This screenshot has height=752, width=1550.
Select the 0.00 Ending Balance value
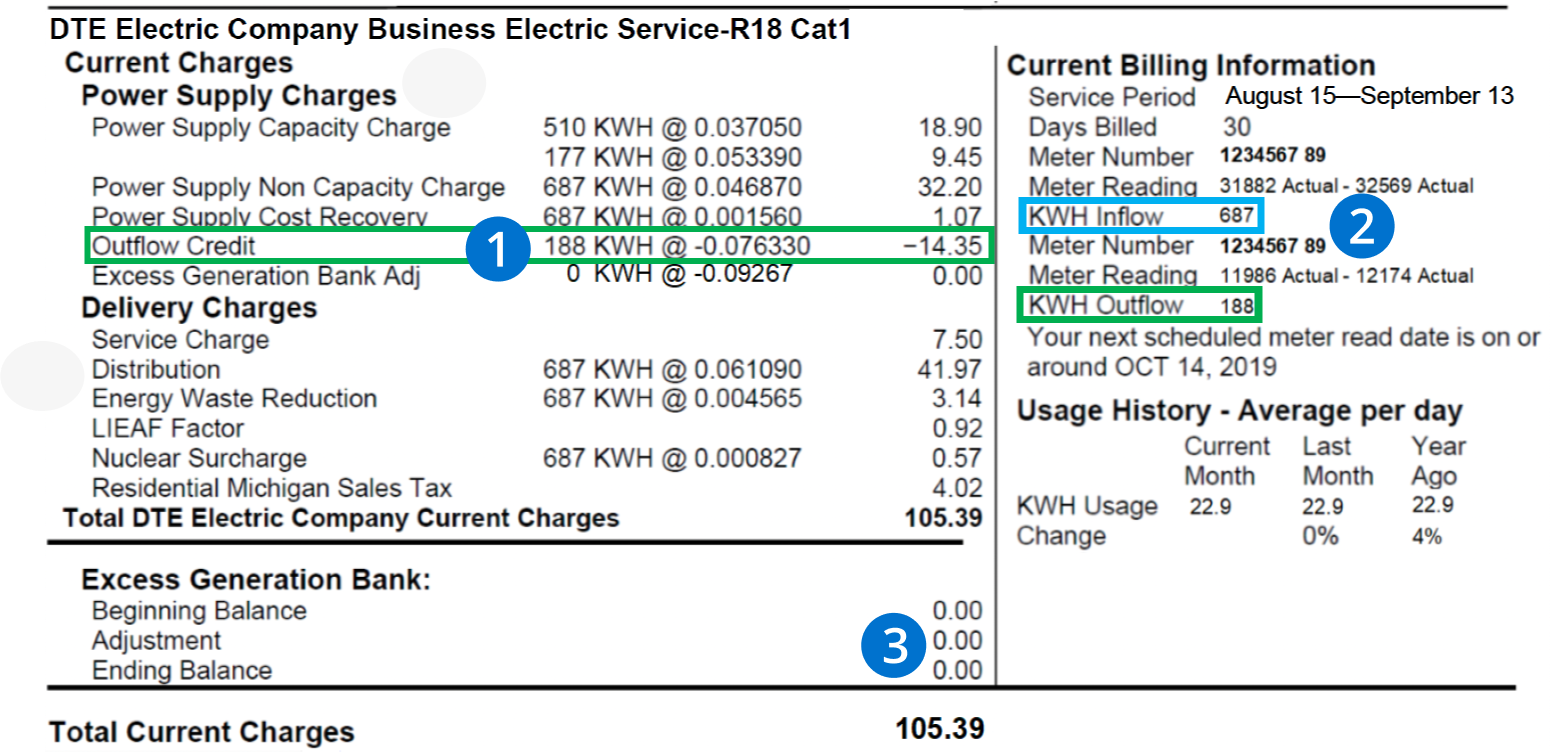point(957,670)
